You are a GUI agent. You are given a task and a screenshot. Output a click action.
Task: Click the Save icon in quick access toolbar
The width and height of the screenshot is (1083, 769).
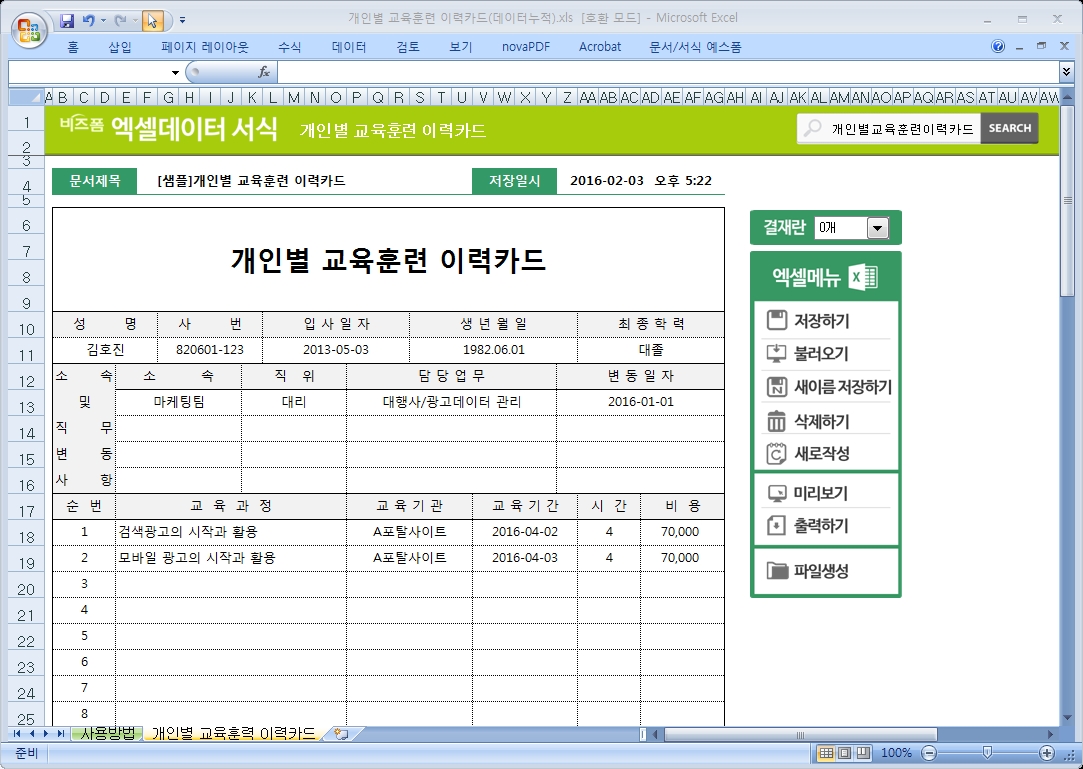click(67, 19)
